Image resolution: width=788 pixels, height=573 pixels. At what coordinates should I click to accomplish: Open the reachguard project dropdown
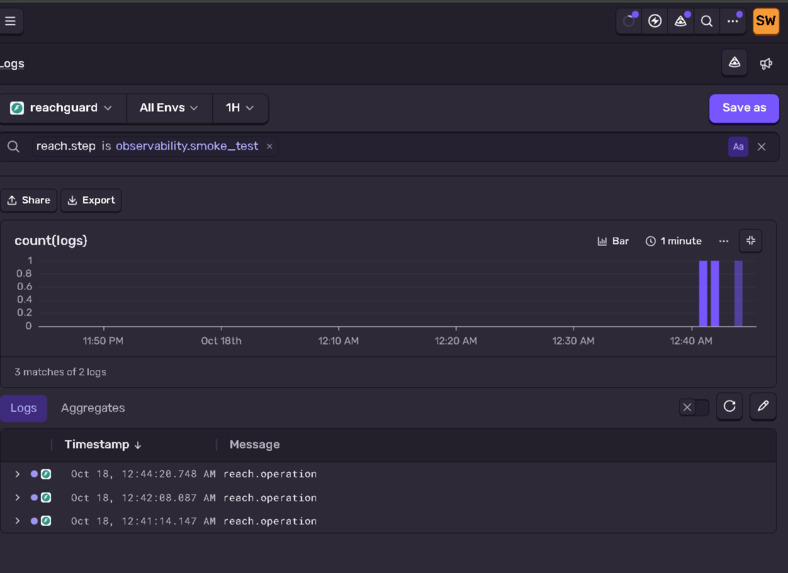click(x=61, y=108)
